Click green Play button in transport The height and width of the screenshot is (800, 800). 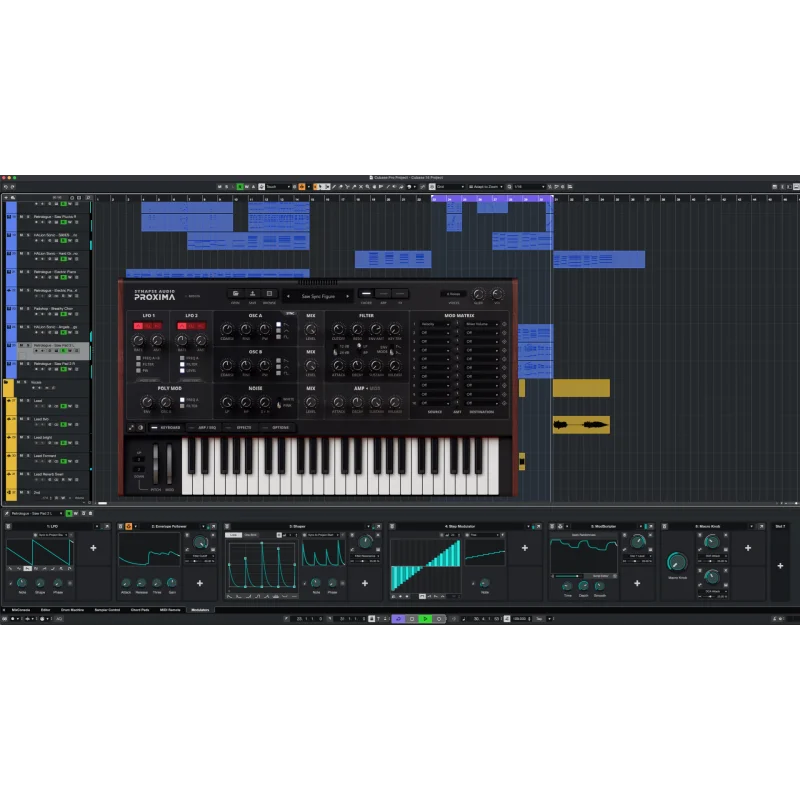[x=425, y=619]
